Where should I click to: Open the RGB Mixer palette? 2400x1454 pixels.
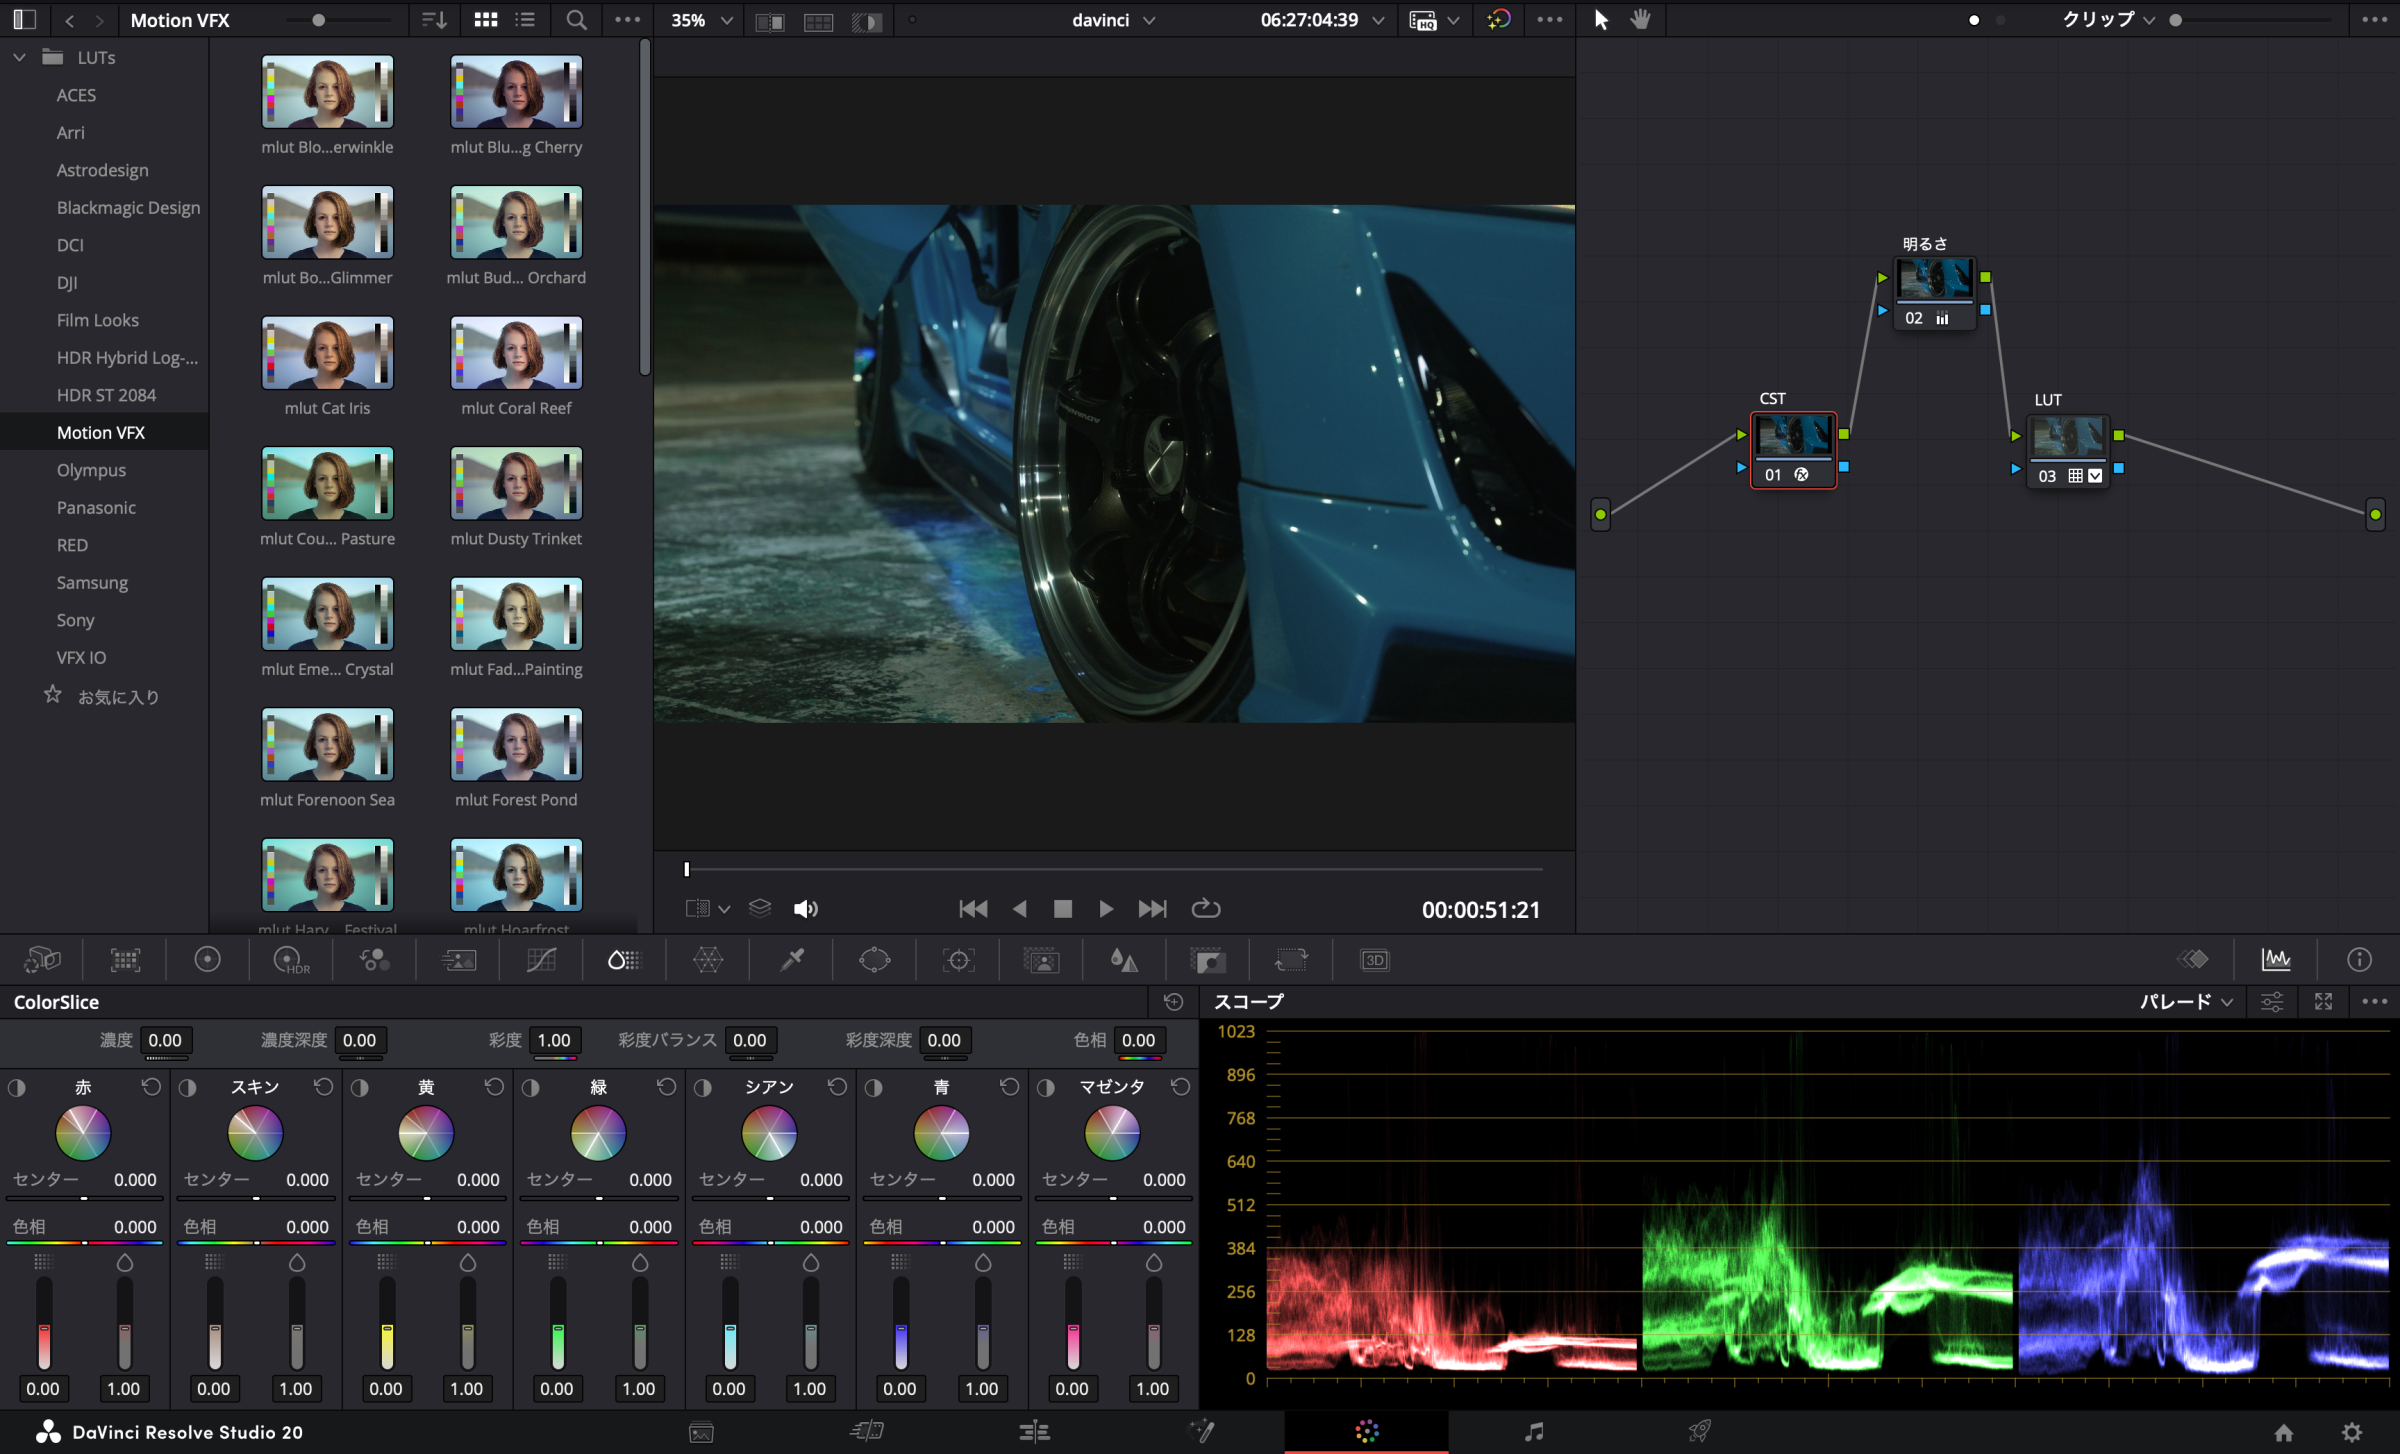pyautogui.click(x=375, y=960)
